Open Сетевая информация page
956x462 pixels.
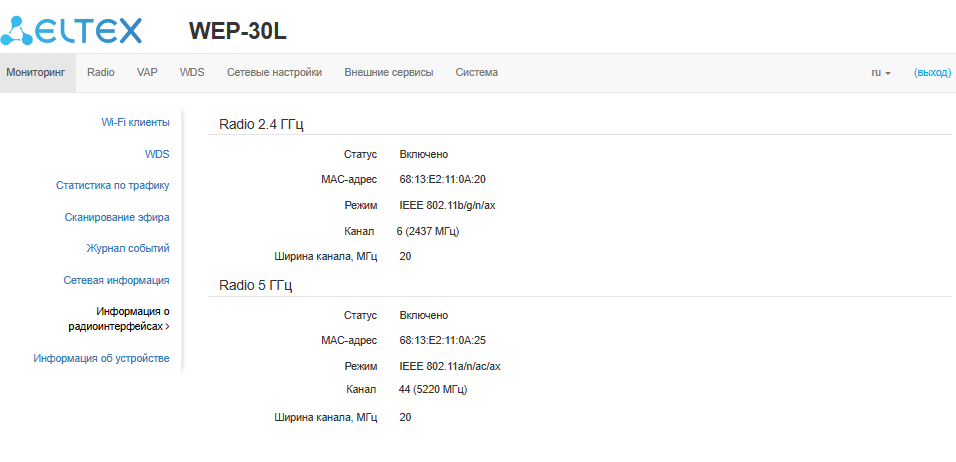click(x=116, y=280)
